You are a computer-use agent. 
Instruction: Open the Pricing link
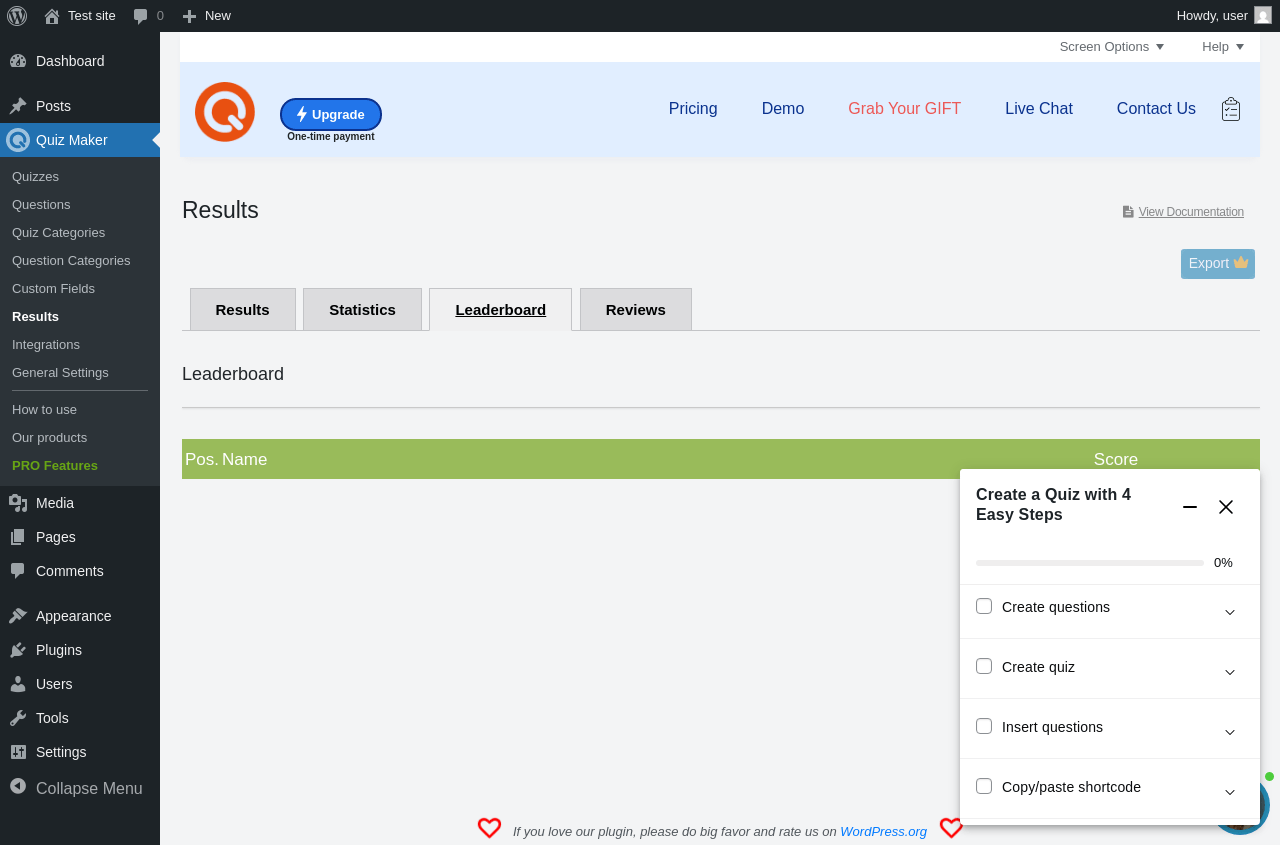pos(693,109)
